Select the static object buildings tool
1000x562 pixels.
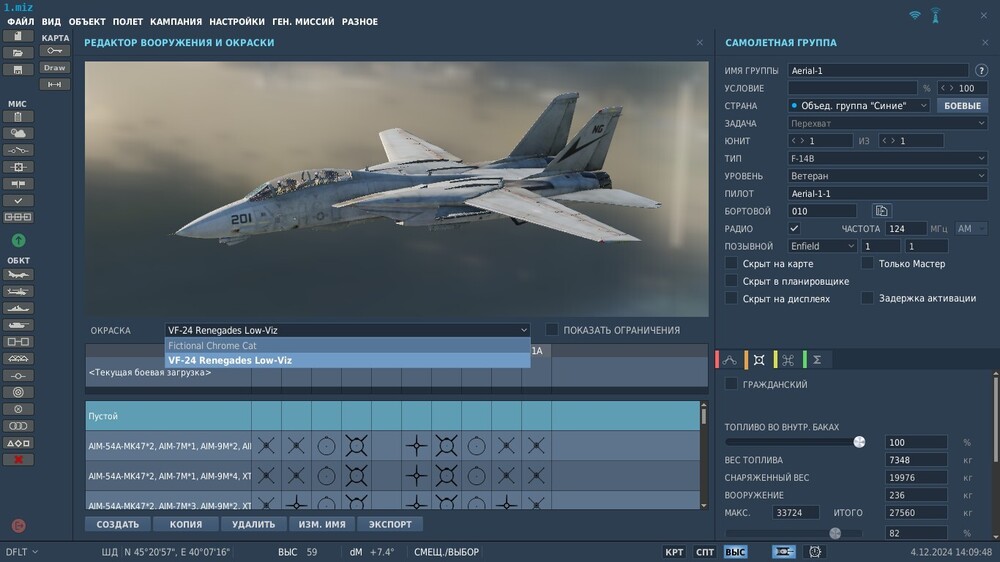[18, 359]
